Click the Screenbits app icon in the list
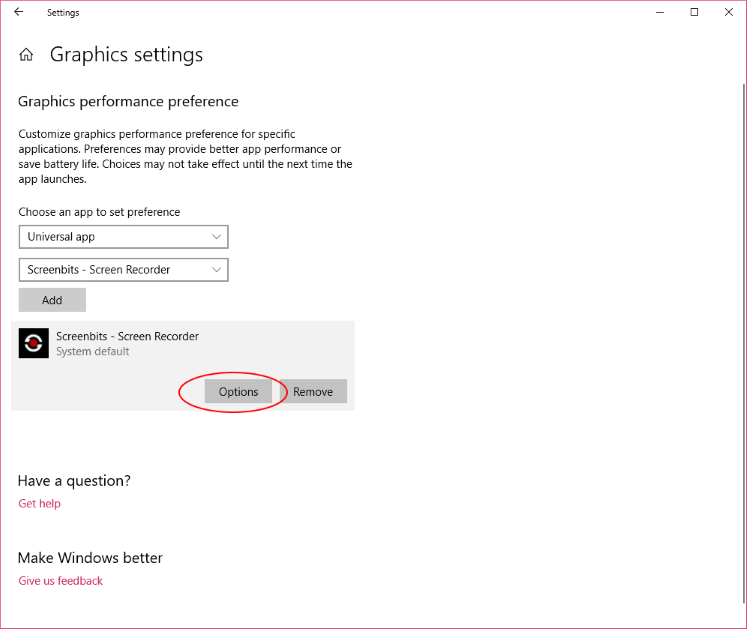Screen dimensions: 747x629 click(34, 343)
